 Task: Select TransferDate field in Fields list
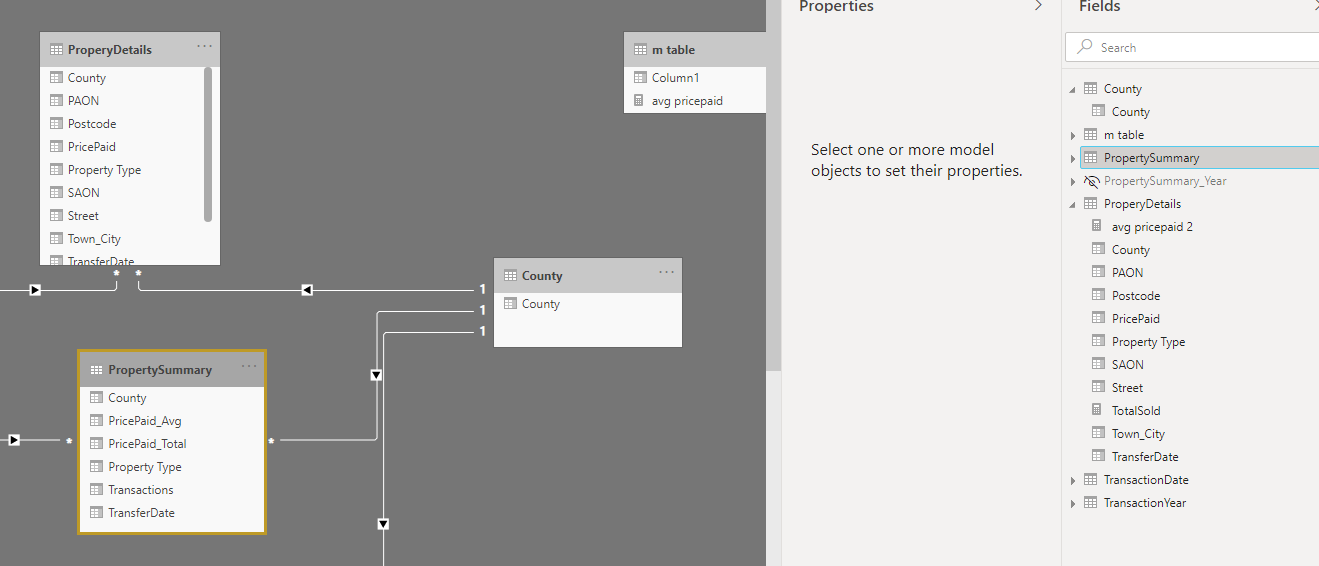1145,457
